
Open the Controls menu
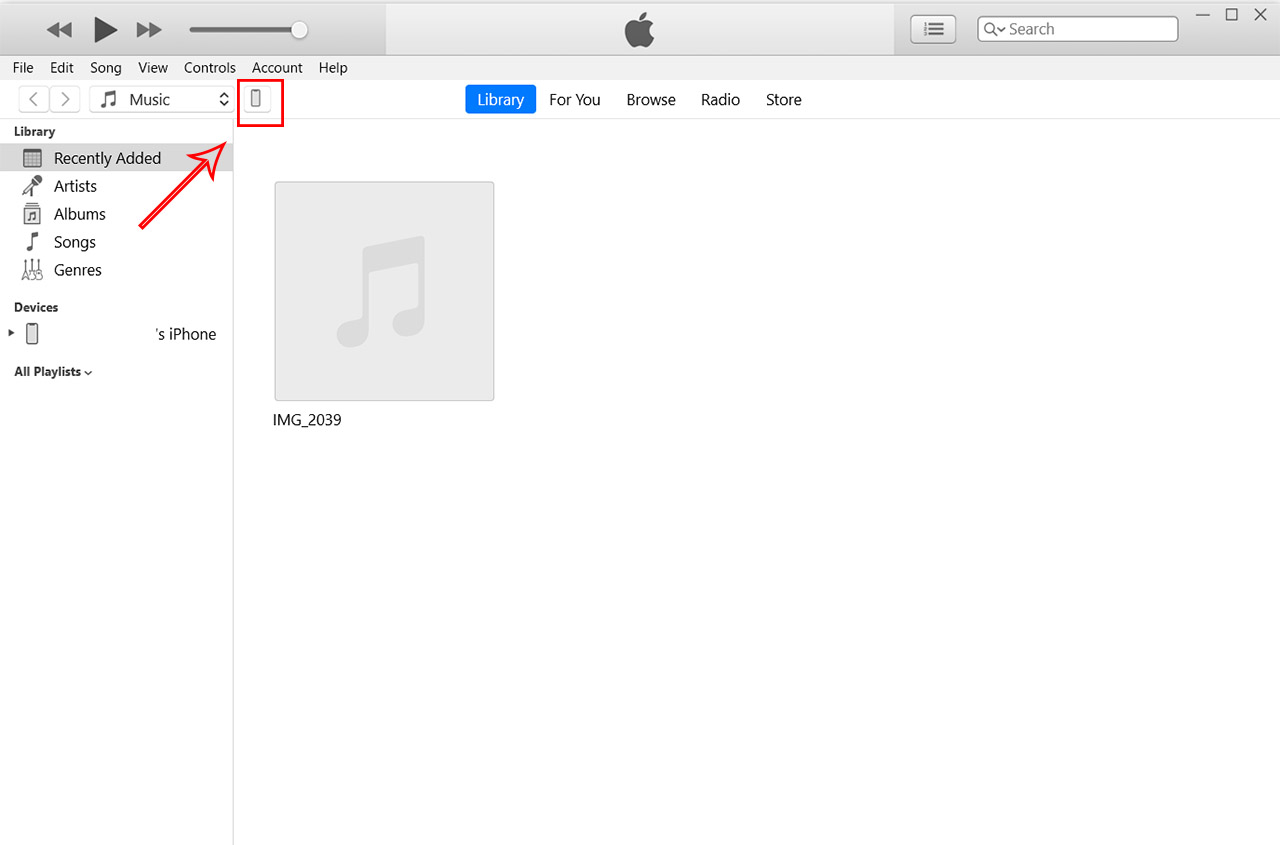coord(210,68)
